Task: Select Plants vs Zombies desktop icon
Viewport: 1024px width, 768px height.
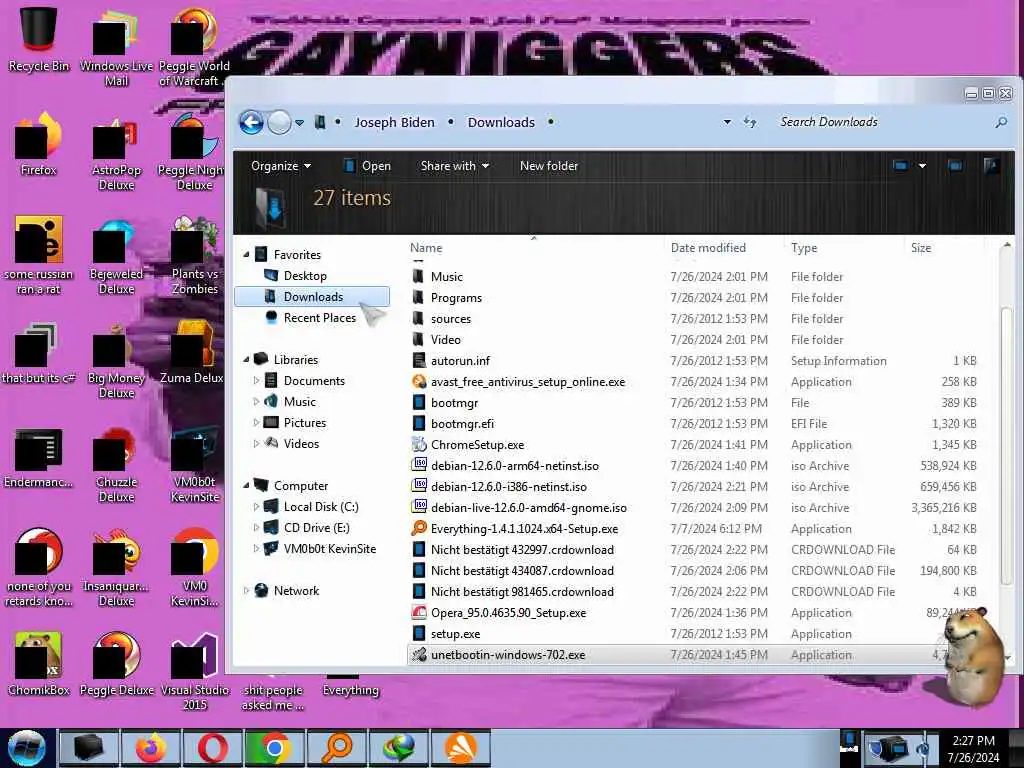Action: coord(195,256)
